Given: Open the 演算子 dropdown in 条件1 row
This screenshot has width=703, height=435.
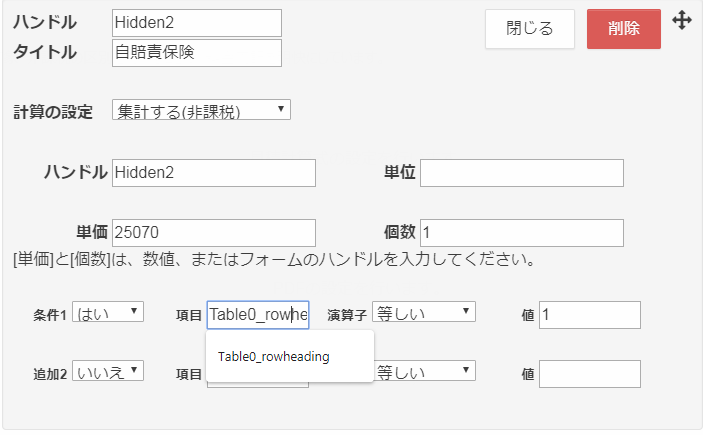Looking at the screenshot, I should tap(424, 313).
